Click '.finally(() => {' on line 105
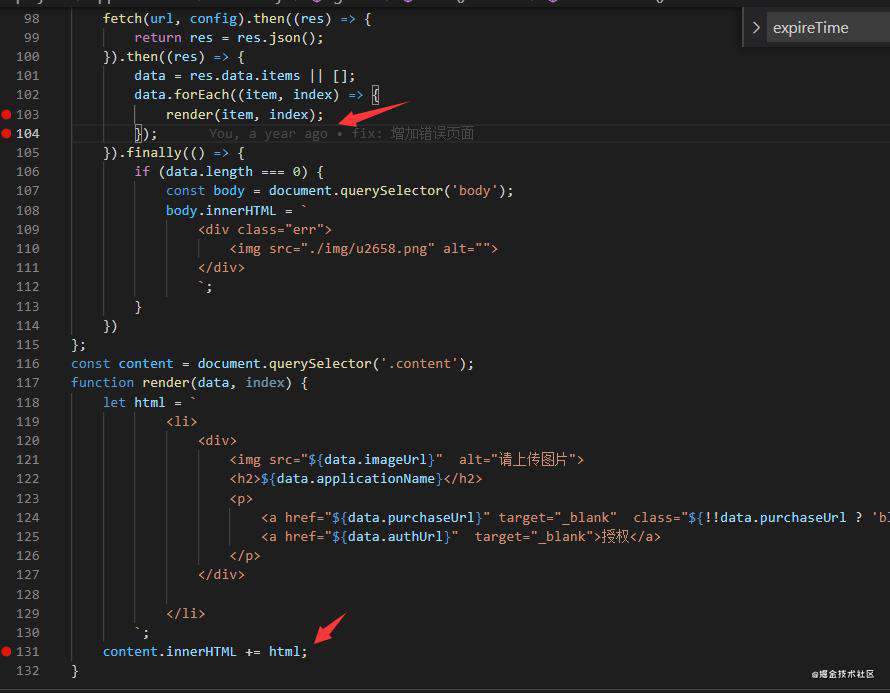890x693 pixels. point(181,153)
